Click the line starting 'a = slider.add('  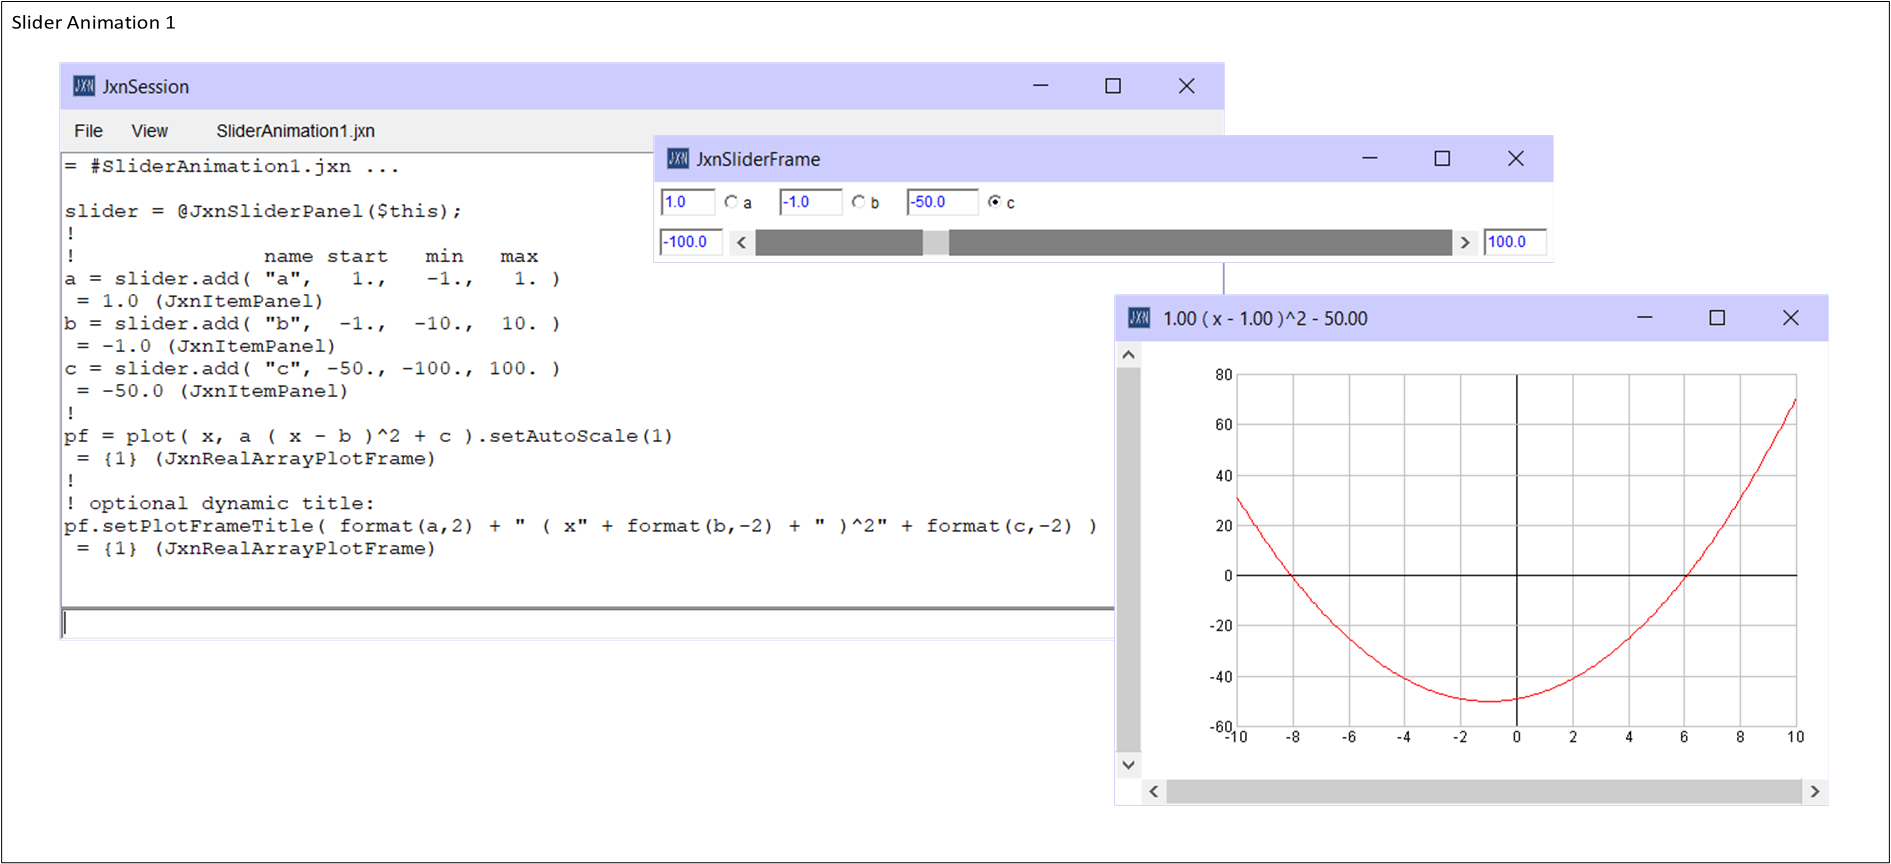(x=312, y=279)
